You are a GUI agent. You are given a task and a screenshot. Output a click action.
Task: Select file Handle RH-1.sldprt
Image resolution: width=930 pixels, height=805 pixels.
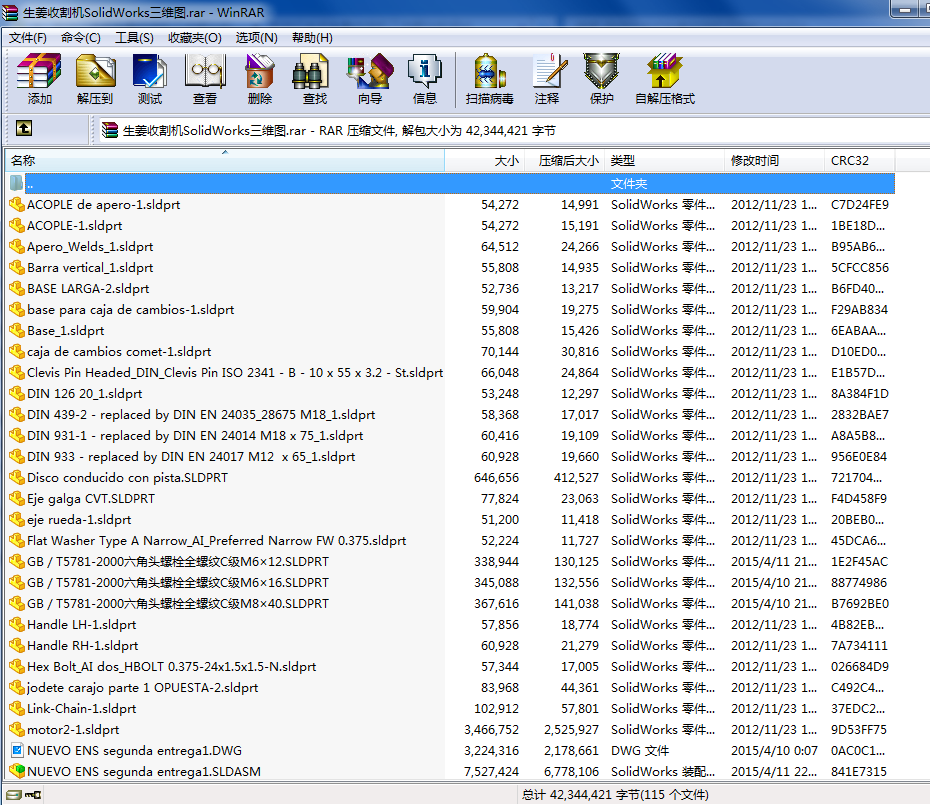82,645
